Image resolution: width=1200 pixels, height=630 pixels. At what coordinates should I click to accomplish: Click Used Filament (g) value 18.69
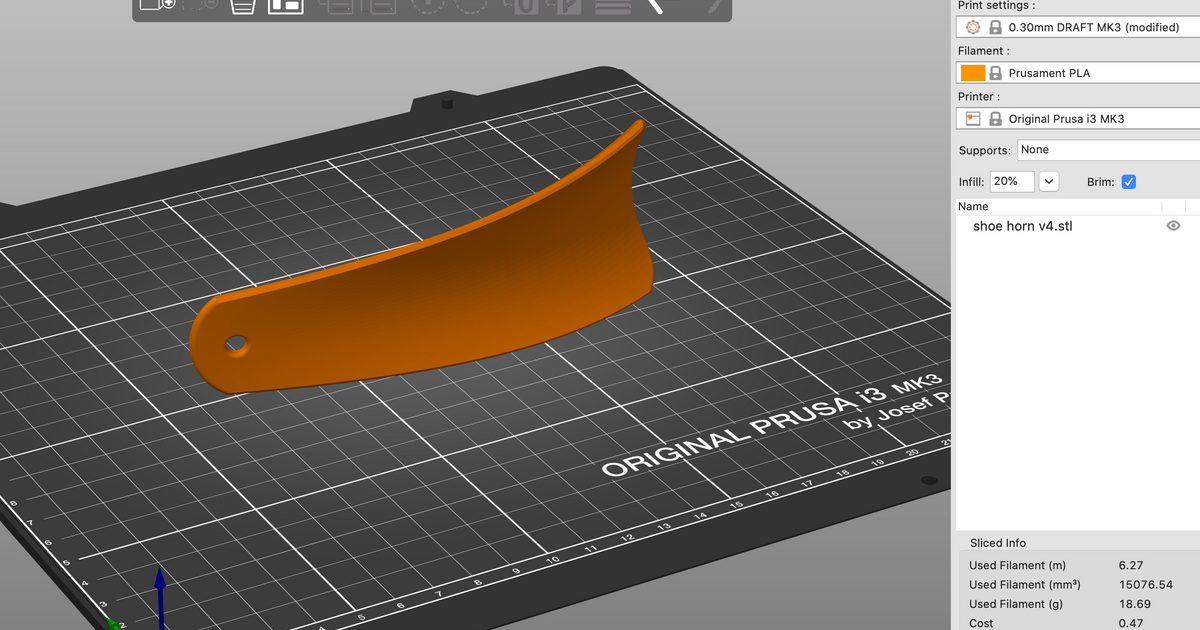(x=1135, y=604)
